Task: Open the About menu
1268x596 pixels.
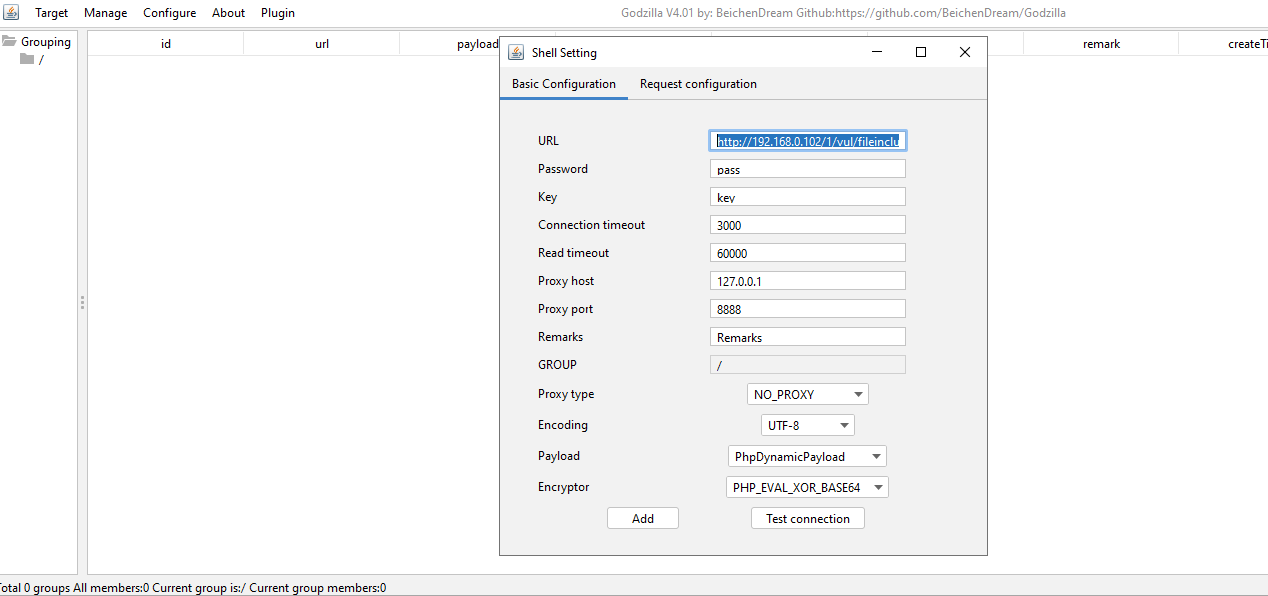Action: click(228, 13)
